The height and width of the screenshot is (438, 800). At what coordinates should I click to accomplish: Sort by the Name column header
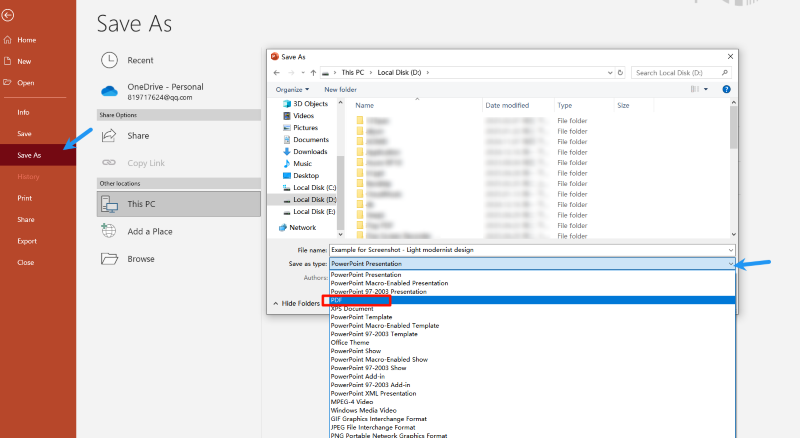364,105
